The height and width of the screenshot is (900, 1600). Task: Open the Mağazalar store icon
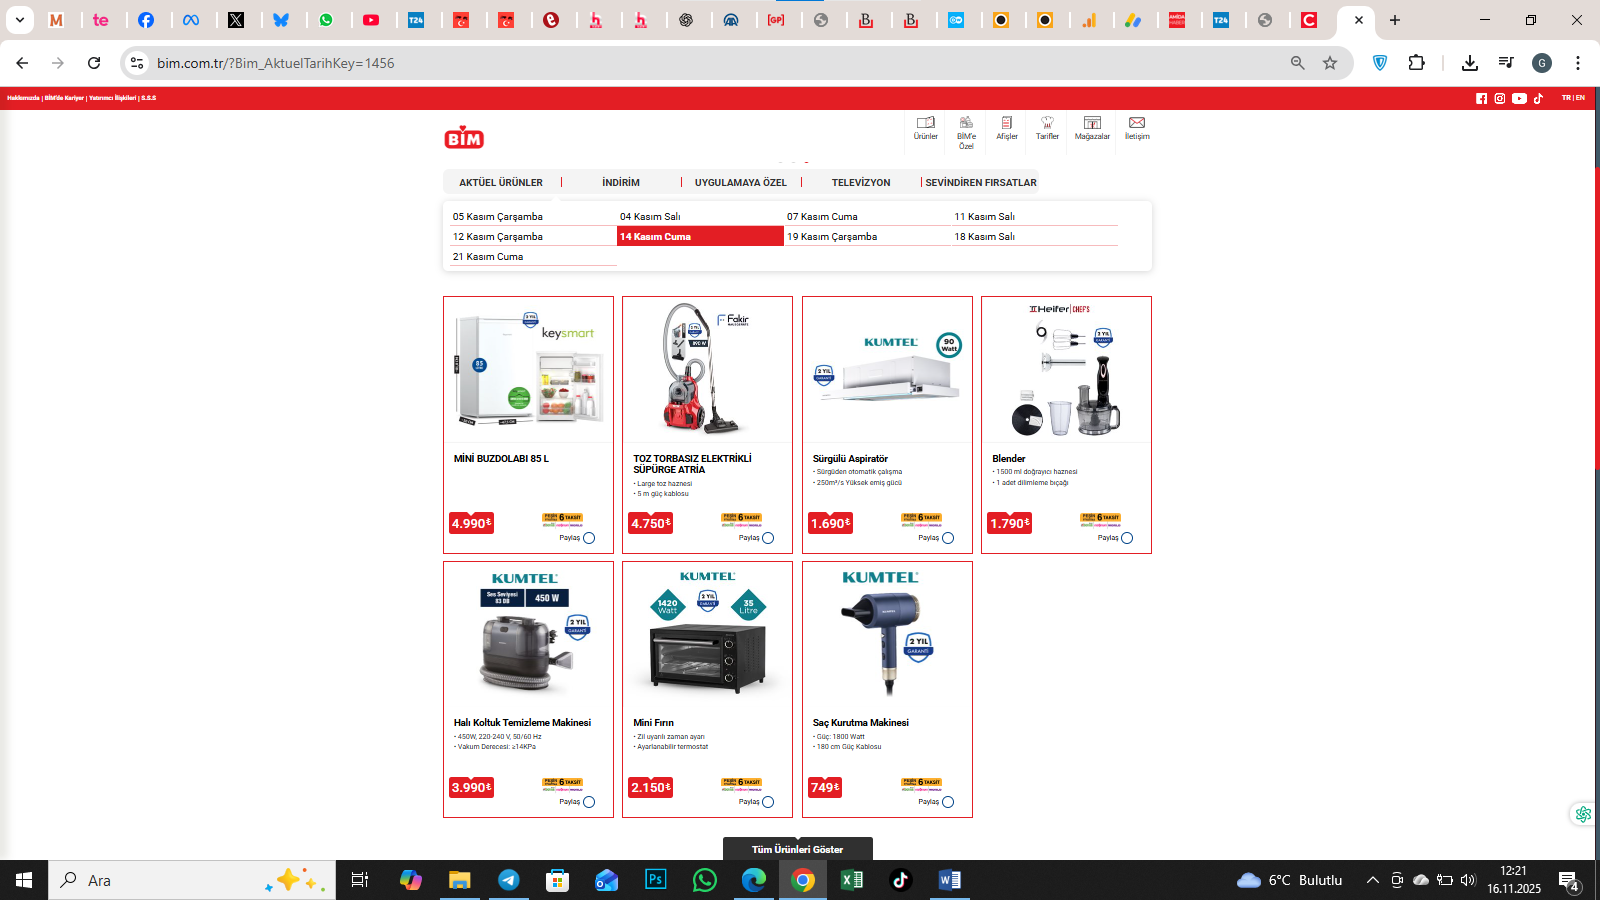[x=1092, y=128]
